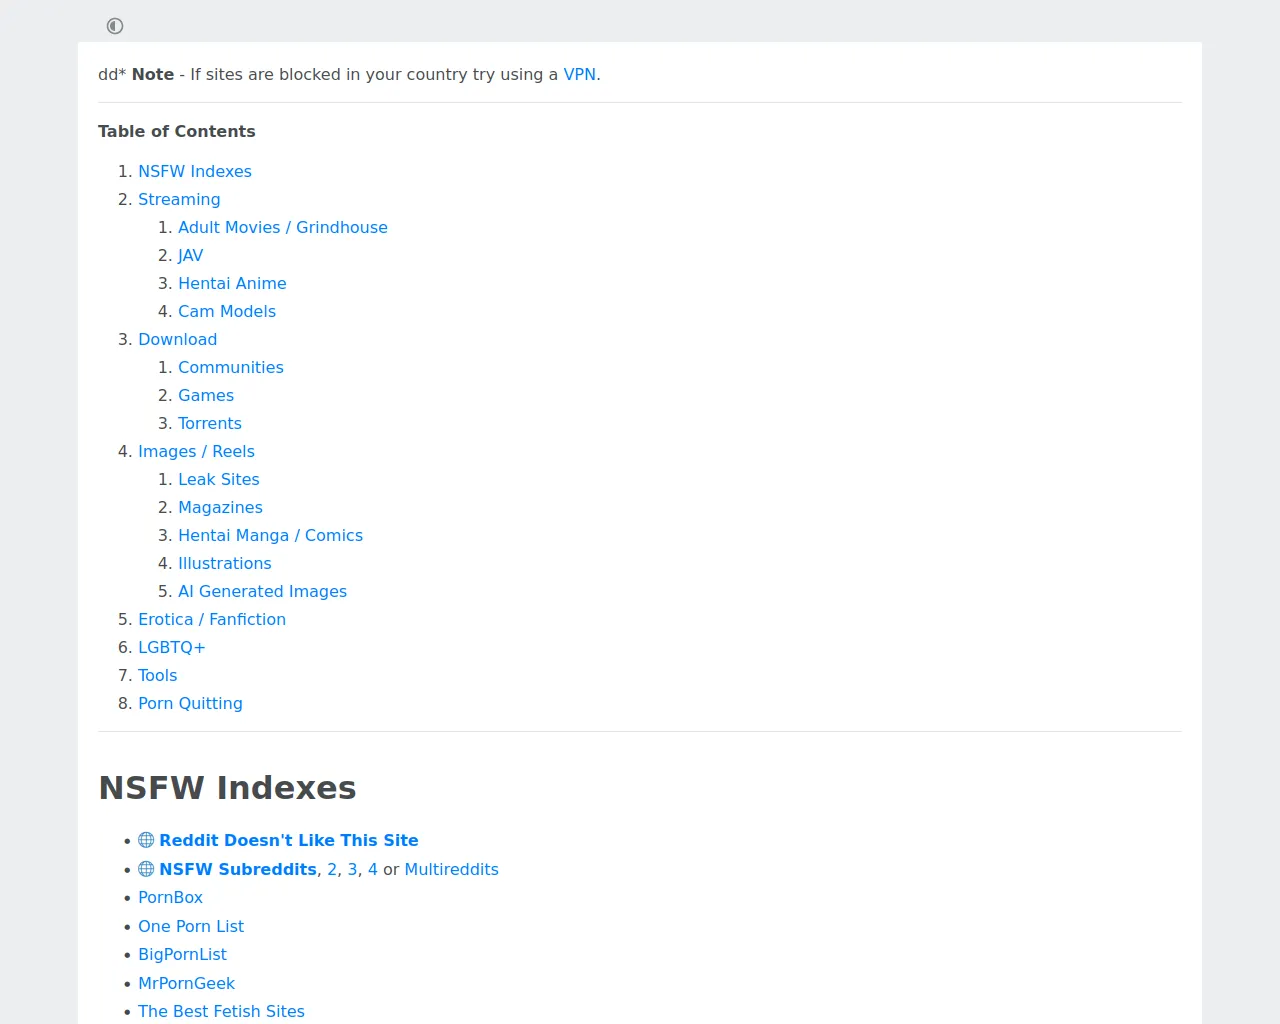The height and width of the screenshot is (1024, 1280).
Task: Jump to NSFW Indexes in contents
Action: click(194, 171)
